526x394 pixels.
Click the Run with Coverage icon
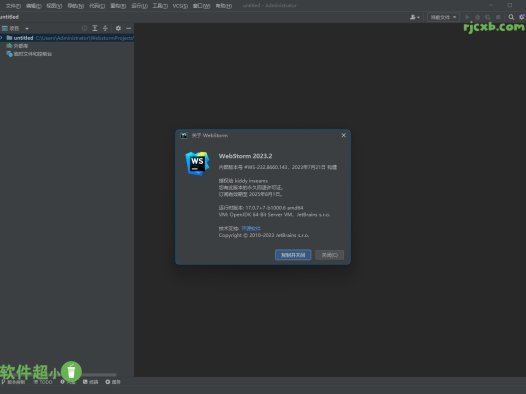pos(488,17)
